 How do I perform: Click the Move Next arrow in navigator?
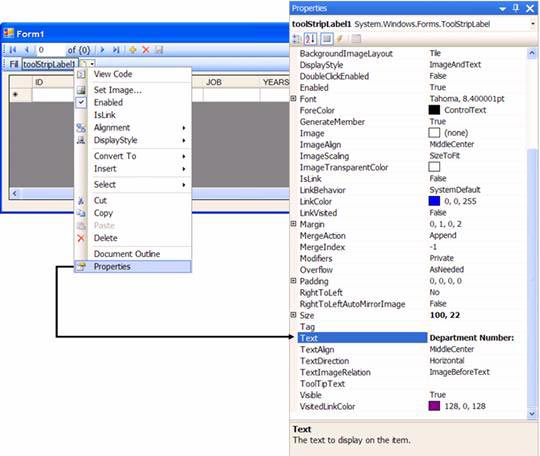102,50
